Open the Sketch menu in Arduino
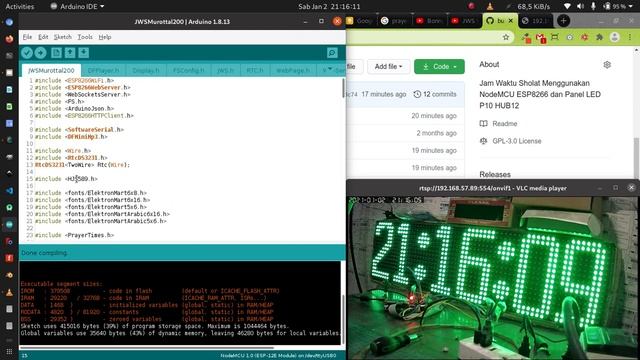Image resolution: width=640 pixels, height=360 pixels. [62, 37]
